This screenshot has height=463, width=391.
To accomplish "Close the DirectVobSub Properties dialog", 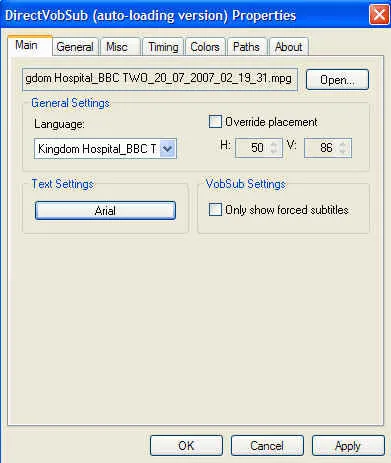I will coord(379,15).
